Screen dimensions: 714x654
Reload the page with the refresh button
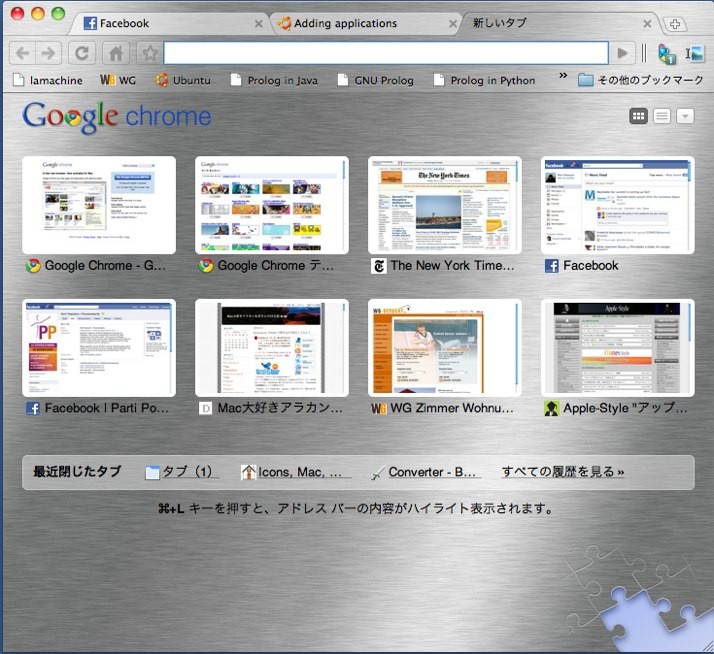coord(82,53)
